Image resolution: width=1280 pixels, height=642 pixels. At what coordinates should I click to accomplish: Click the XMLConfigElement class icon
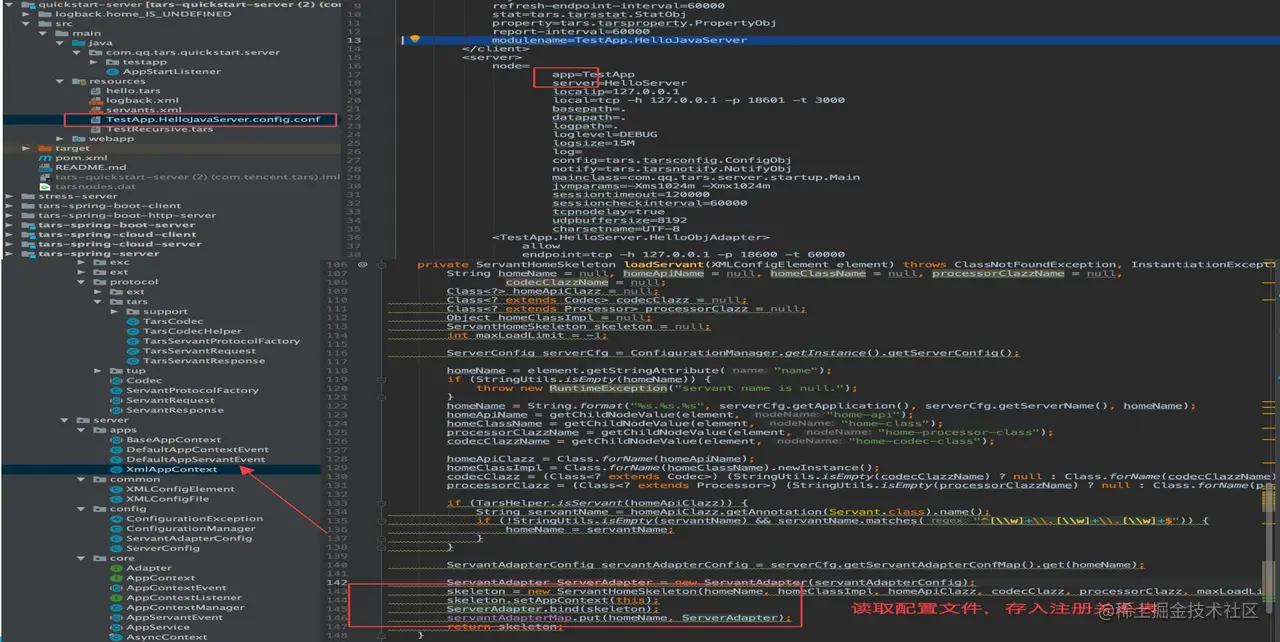pos(117,489)
